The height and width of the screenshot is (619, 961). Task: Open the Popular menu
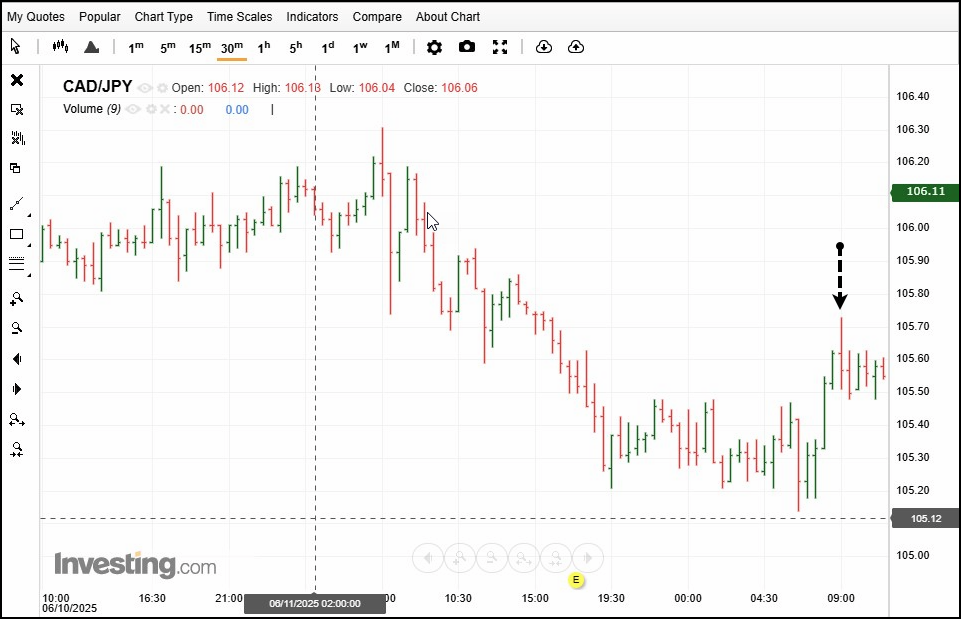(100, 17)
